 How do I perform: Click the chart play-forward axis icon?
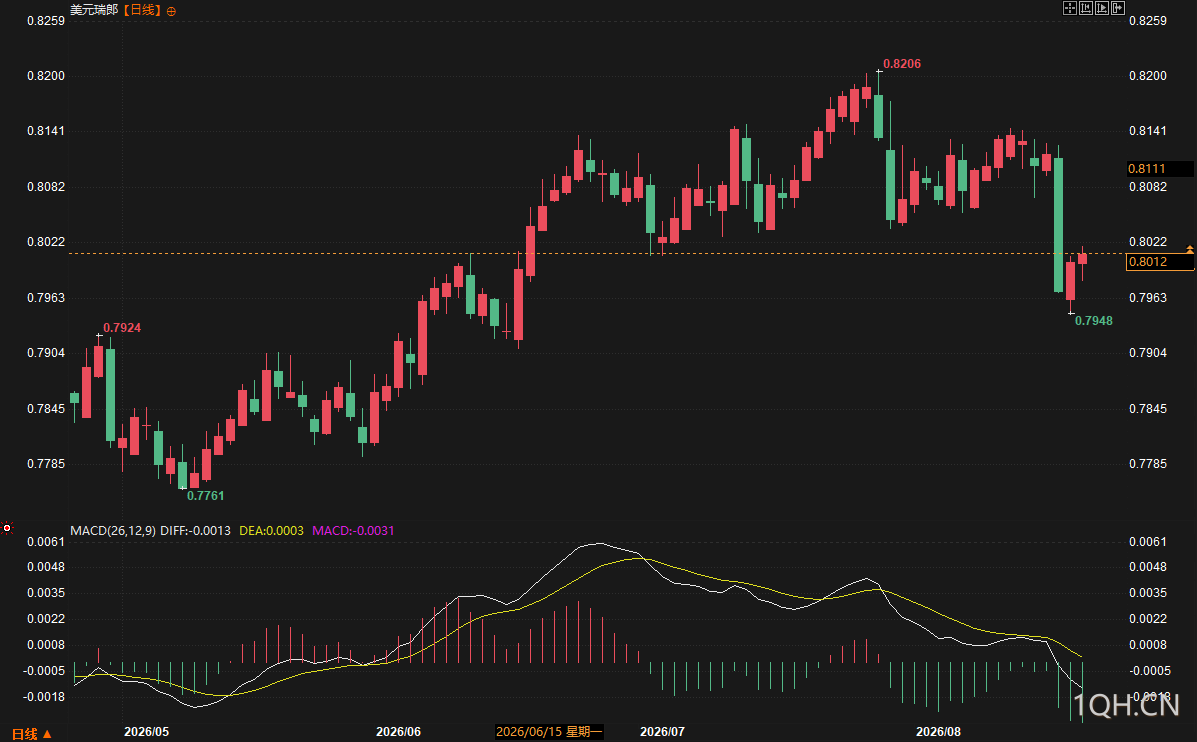(1102, 8)
